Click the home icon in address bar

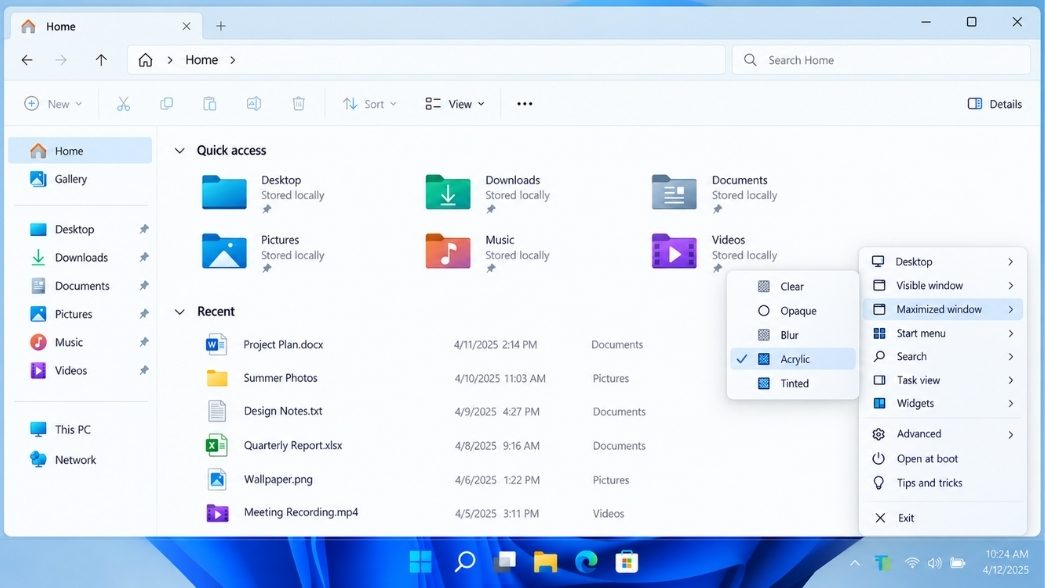145,60
